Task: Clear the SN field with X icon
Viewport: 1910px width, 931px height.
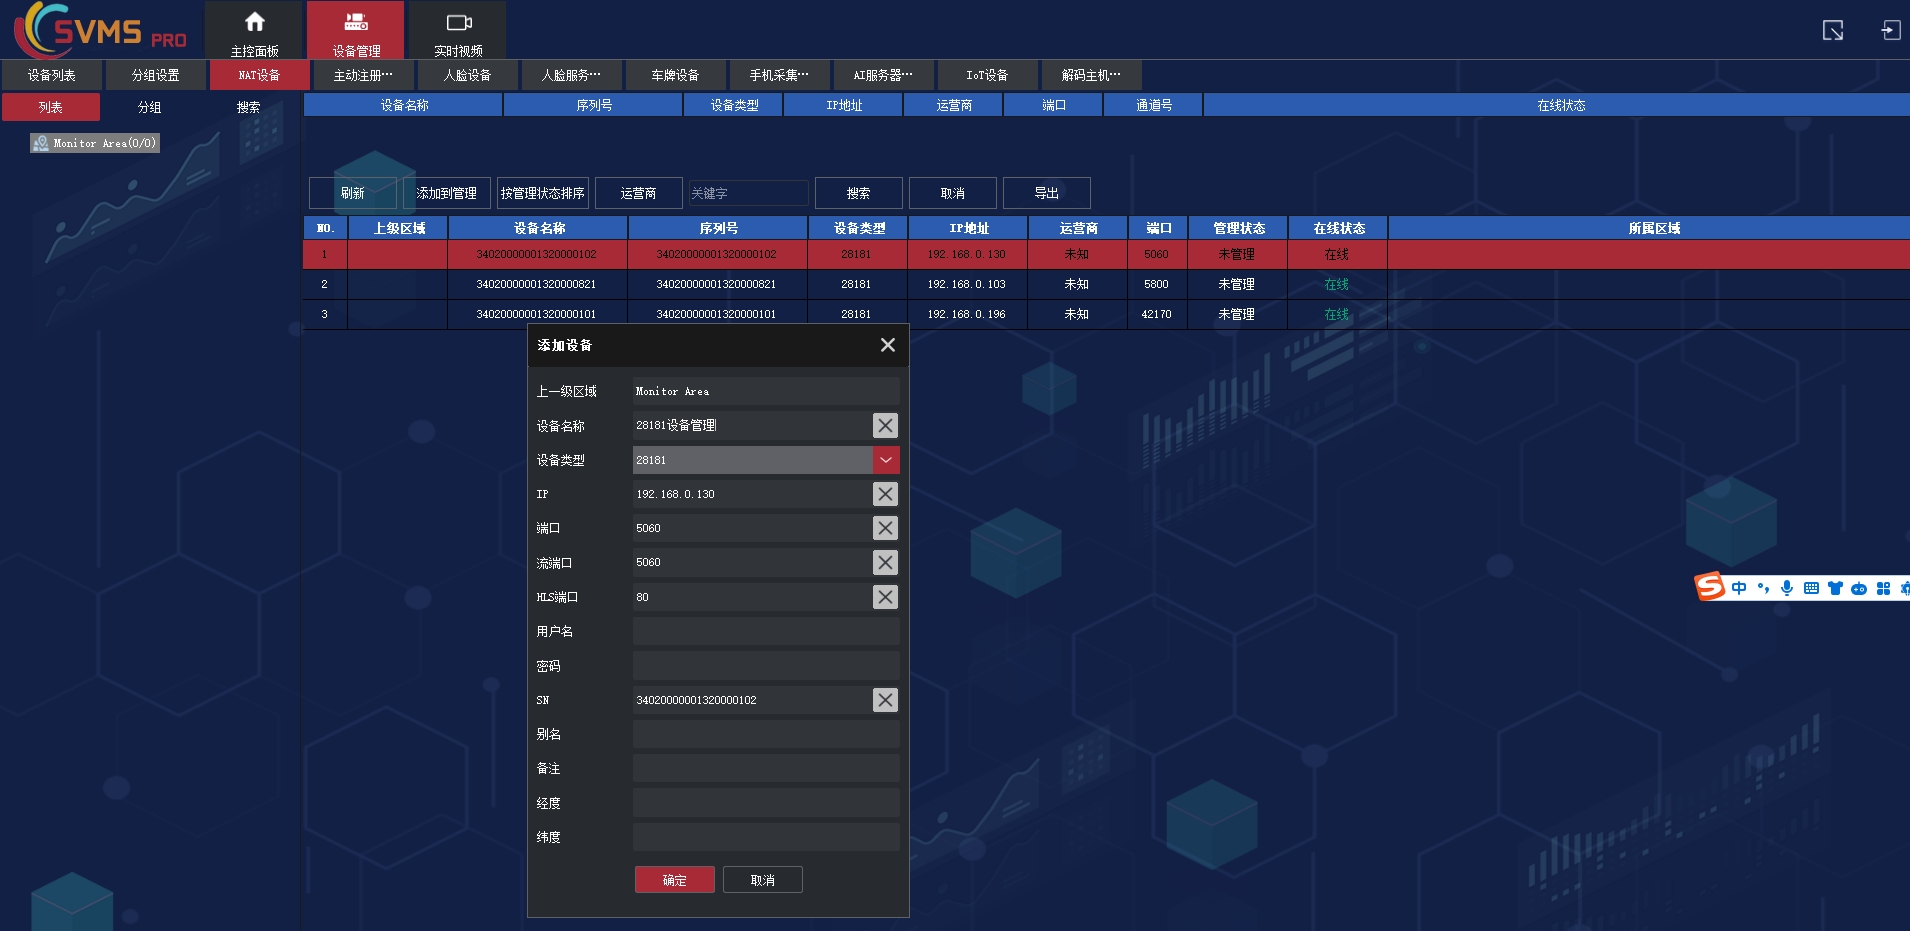Action: click(885, 700)
